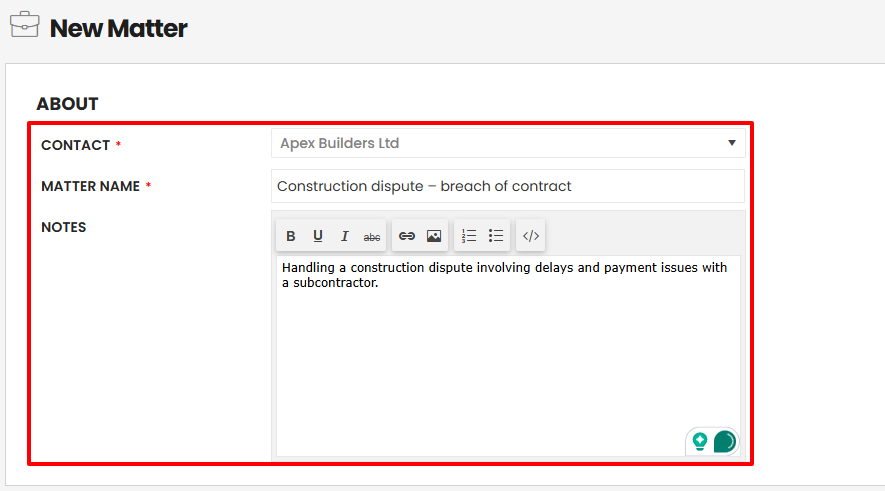This screenshot has height=491, width=885.
Task: Create a numbered list in notes
Action: click(x=468, y=236)
